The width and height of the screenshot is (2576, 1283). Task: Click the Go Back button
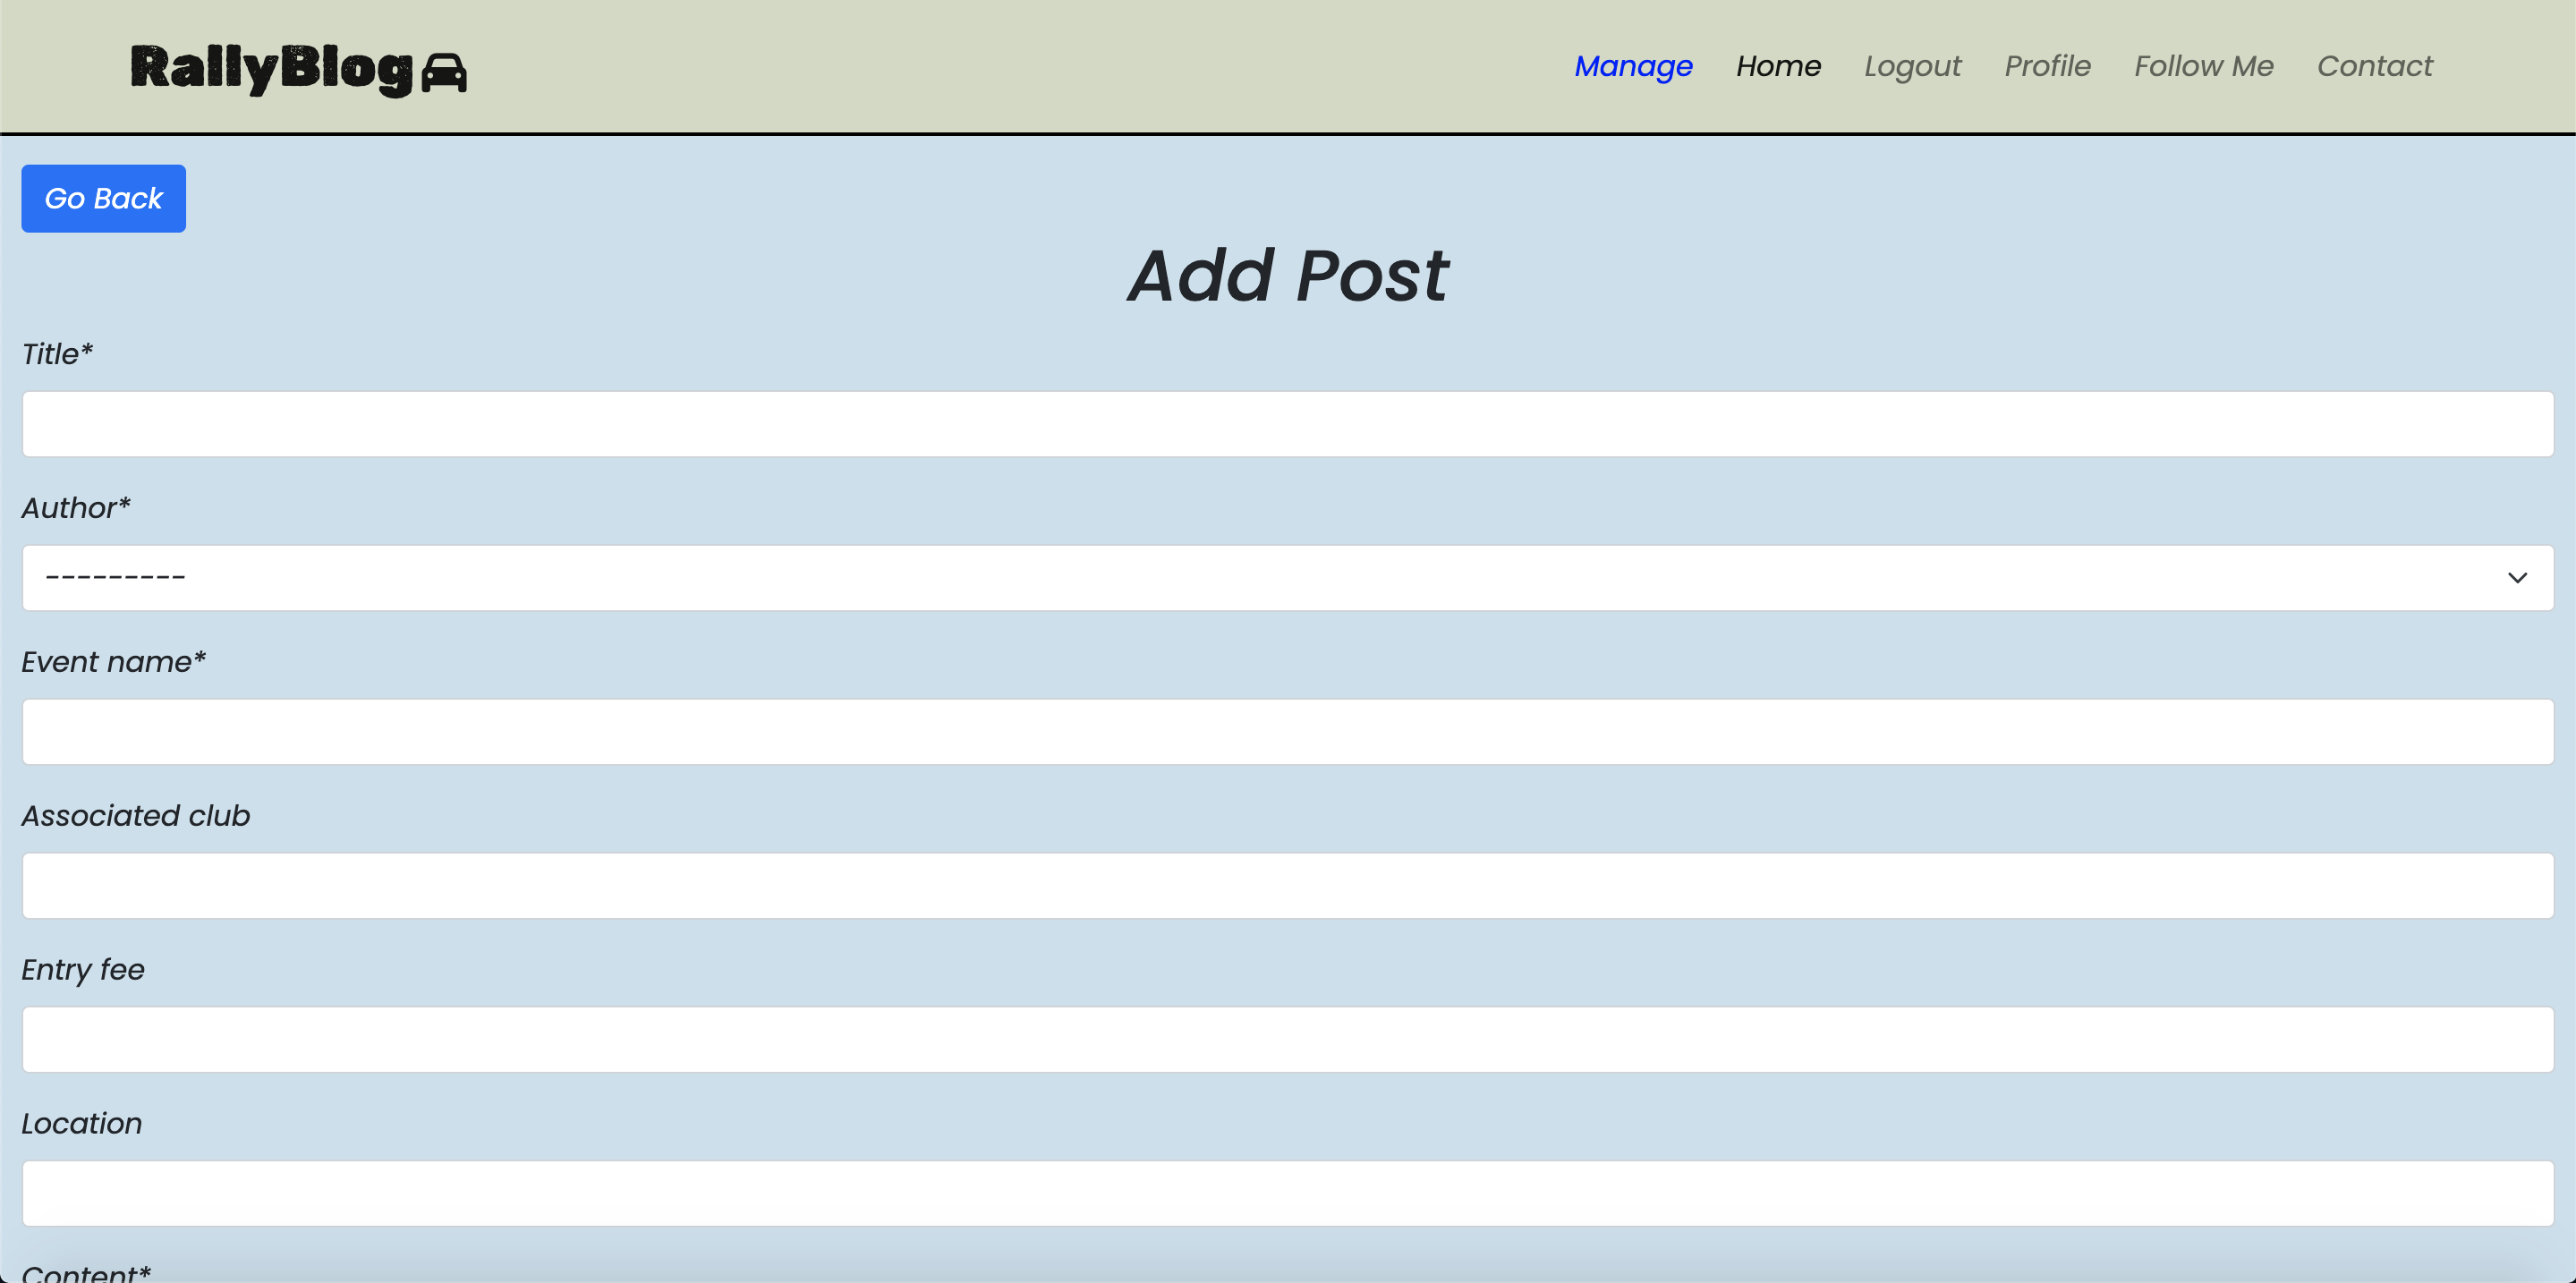tap(103, 198)
